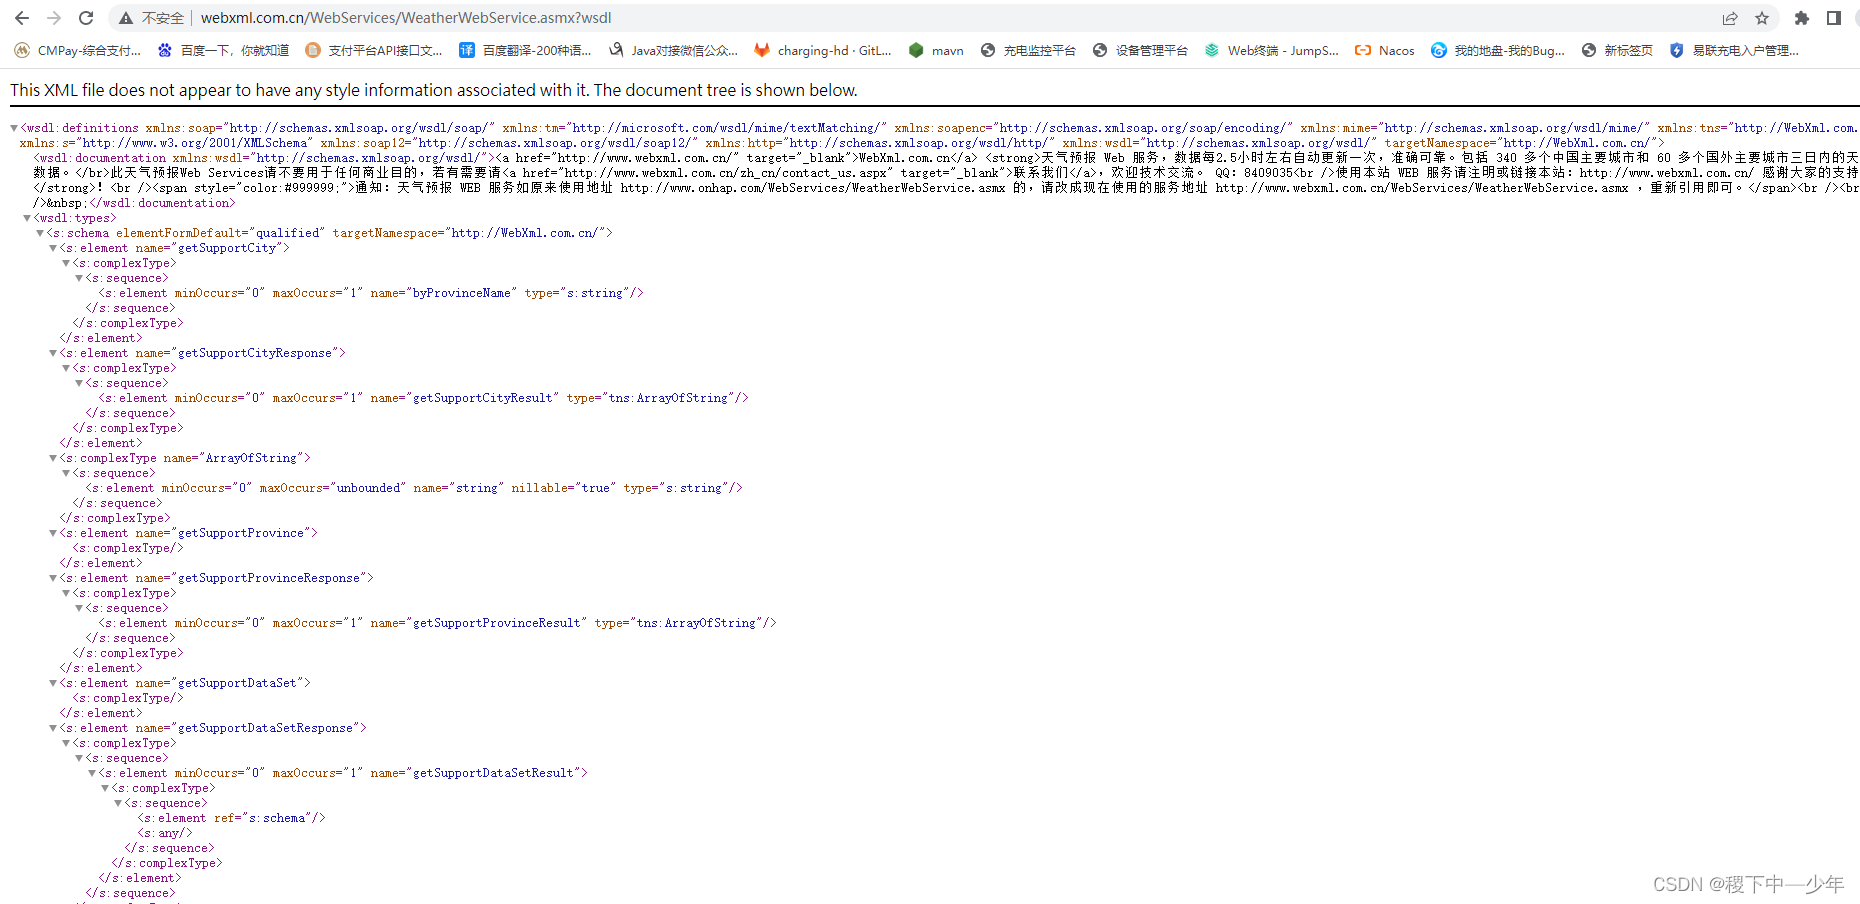Navigate back using the back arrow

pos(22,17)
